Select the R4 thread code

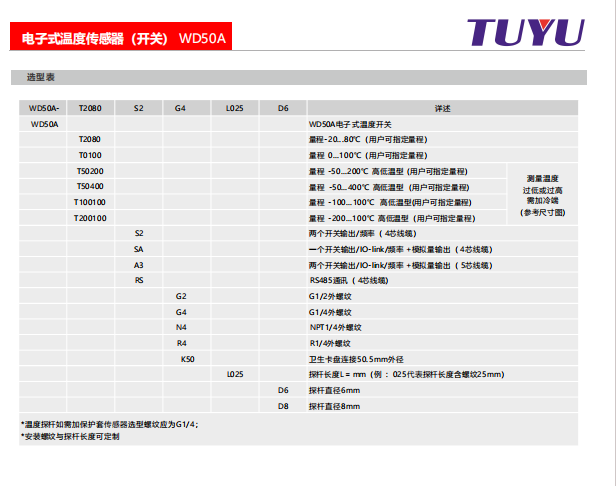(181, 342)
